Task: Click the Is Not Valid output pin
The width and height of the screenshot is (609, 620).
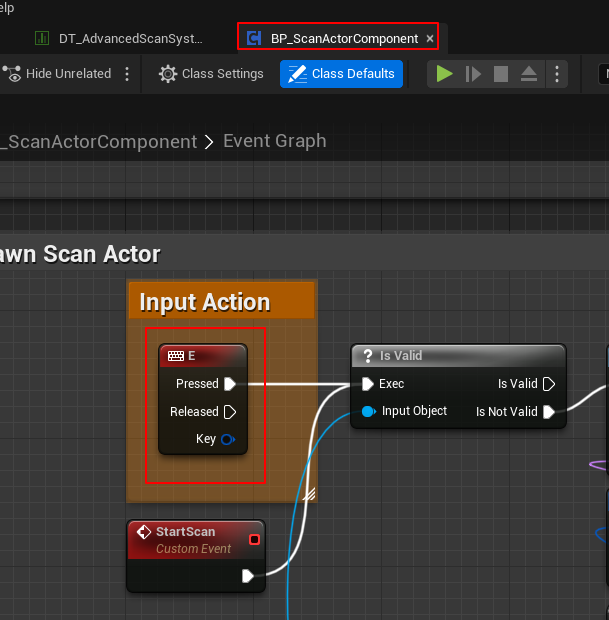Action: point(548,412)
